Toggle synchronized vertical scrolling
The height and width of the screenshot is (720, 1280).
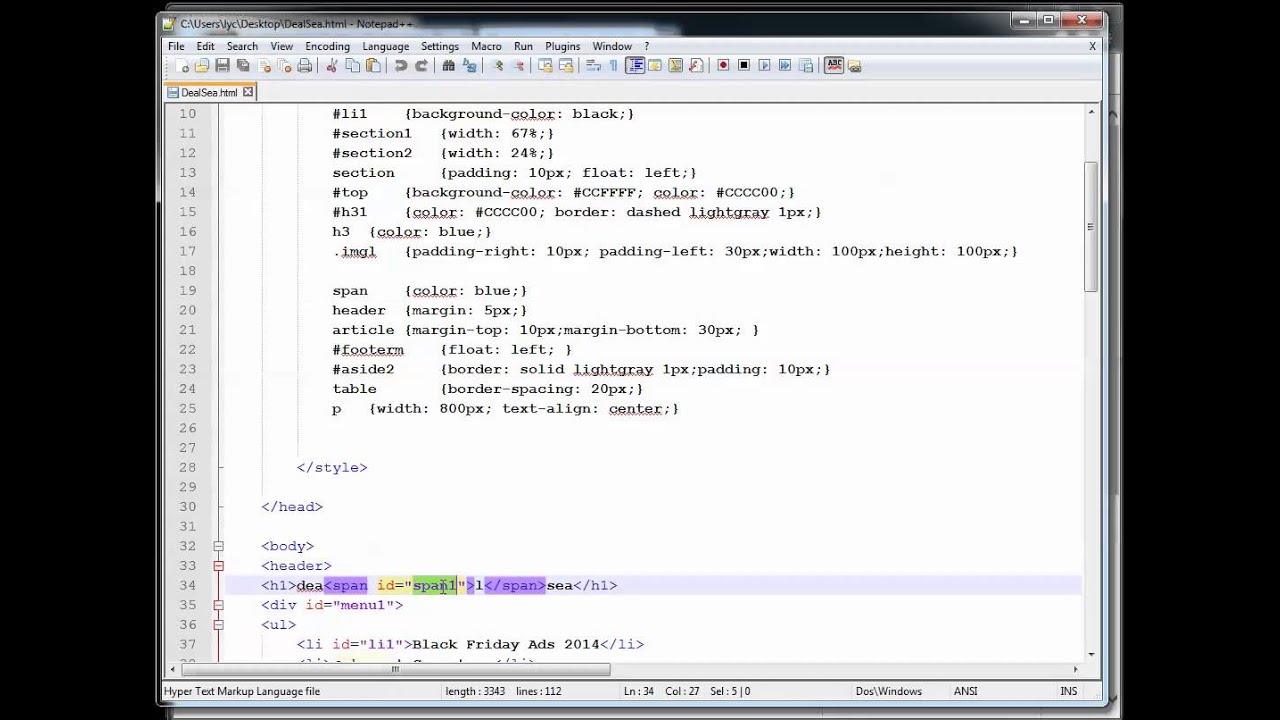click(545, 66)
